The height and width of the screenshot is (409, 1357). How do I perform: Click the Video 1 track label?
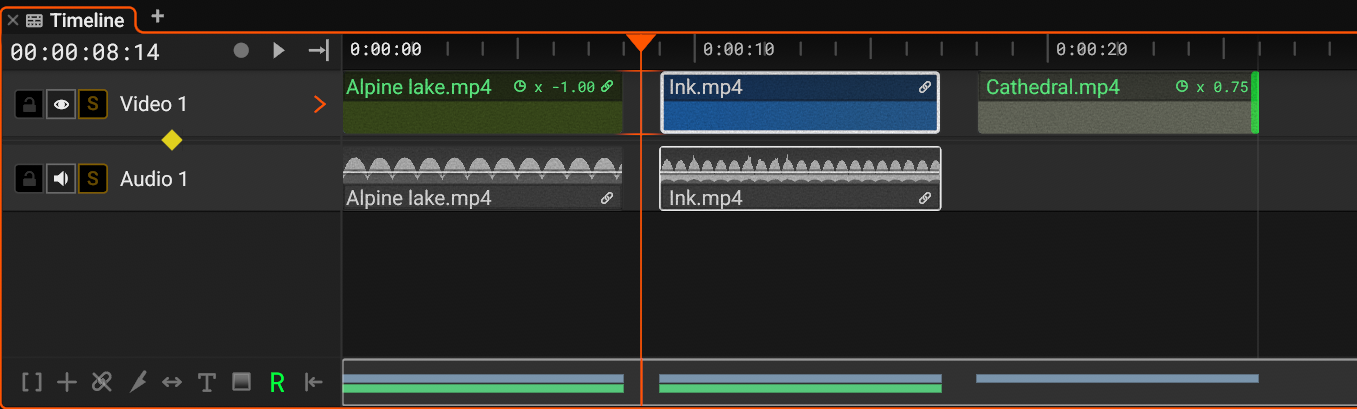153,104
